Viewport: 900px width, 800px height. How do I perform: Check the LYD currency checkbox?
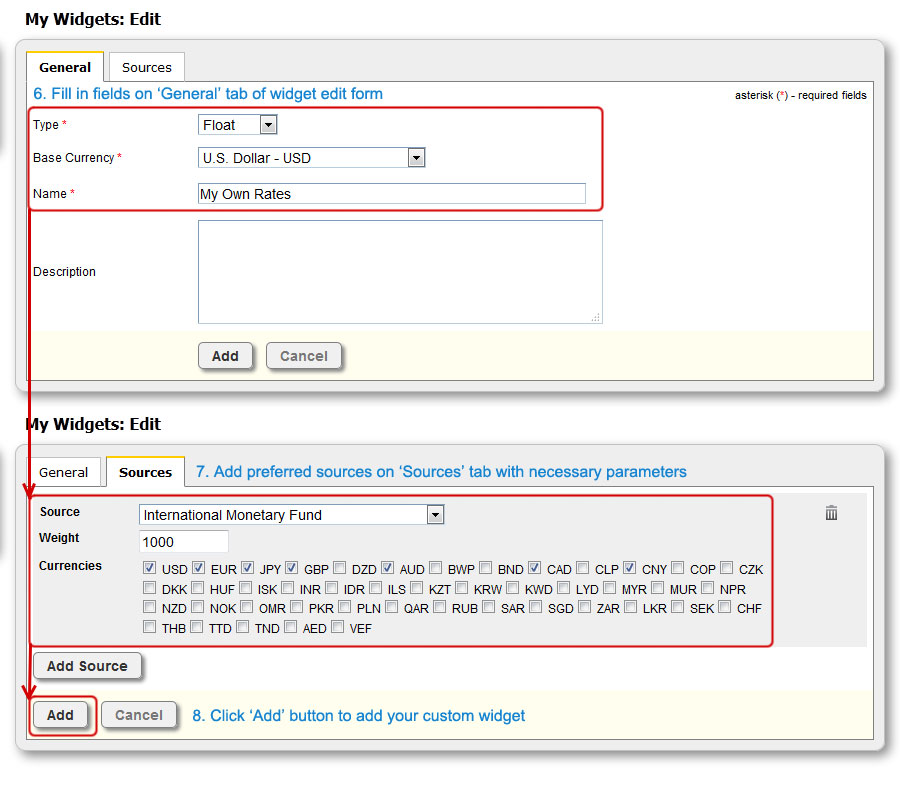(x=564, y=588)
